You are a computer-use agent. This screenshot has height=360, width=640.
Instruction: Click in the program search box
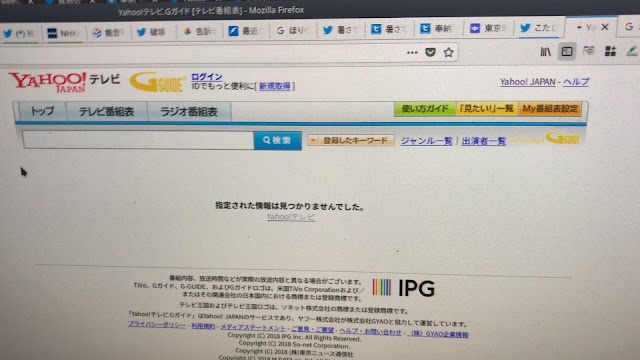coord(138,140)
